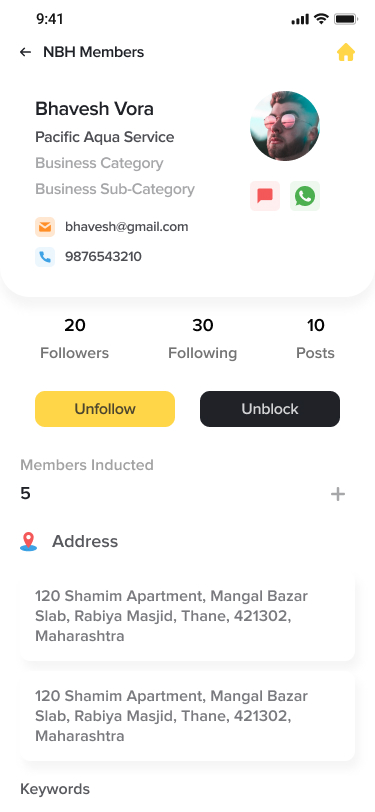
Task: Tap the blue phone call icon
Action: click(45, 257)
